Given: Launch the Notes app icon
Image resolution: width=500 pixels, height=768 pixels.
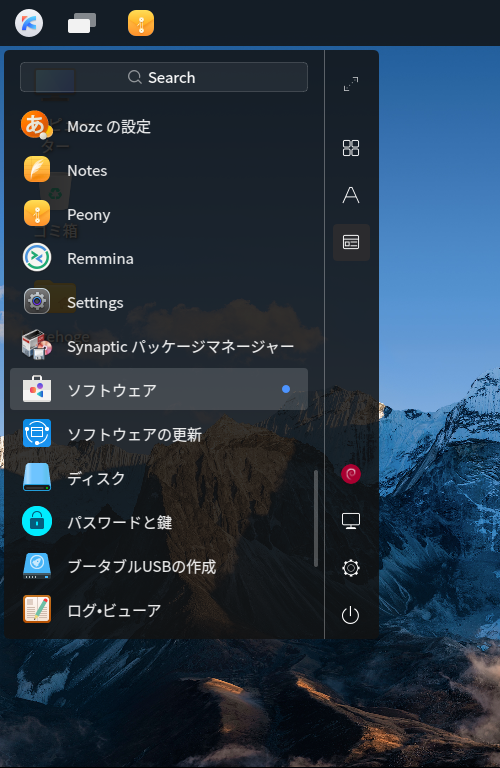Looking at the screenshot, I should 37,169.
